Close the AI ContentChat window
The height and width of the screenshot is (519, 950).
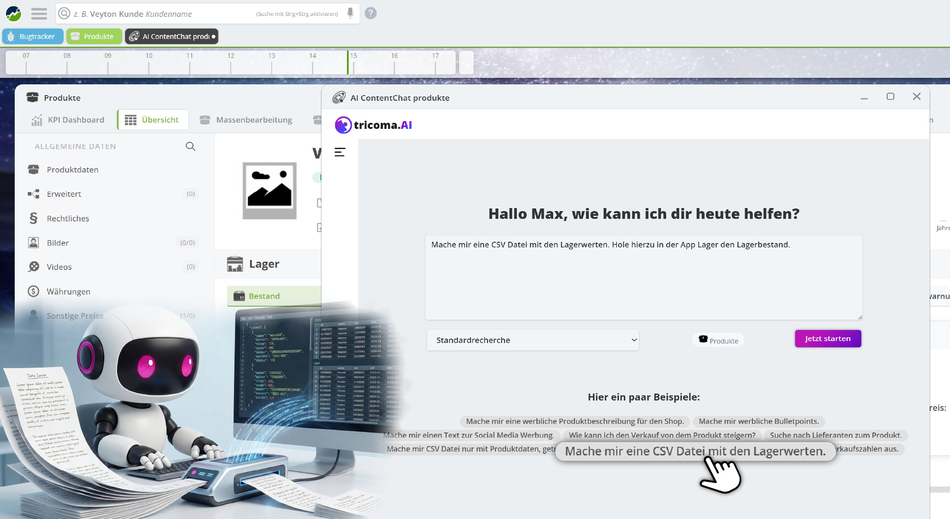tap(916, 97)
